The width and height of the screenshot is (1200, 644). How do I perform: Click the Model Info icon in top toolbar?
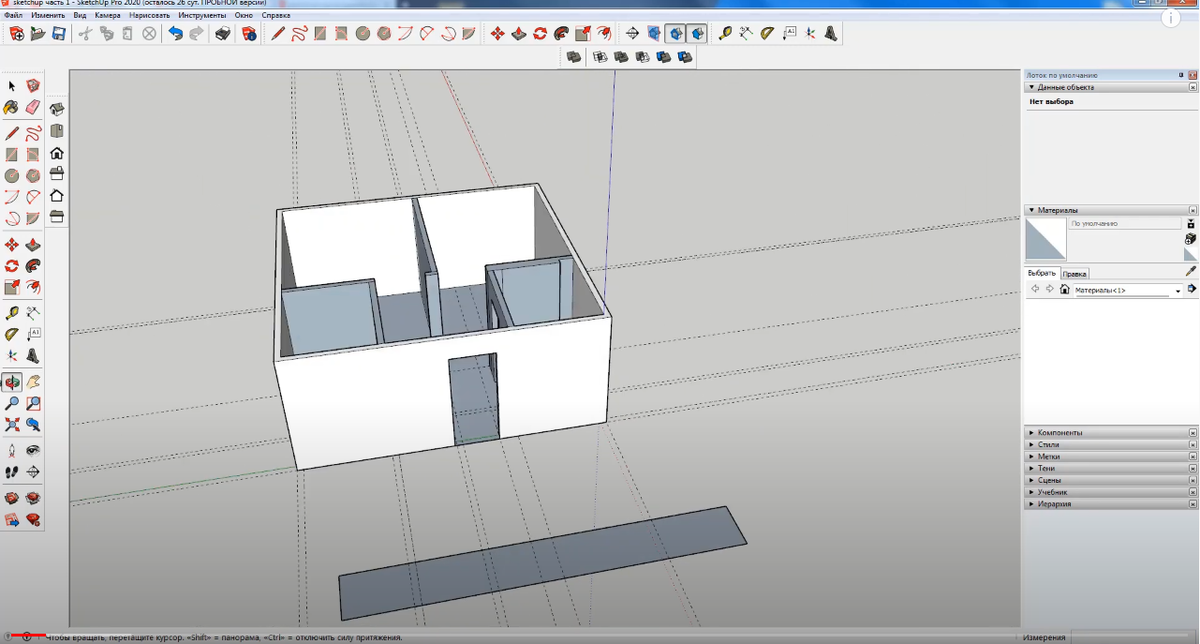[x=249, y=34]
